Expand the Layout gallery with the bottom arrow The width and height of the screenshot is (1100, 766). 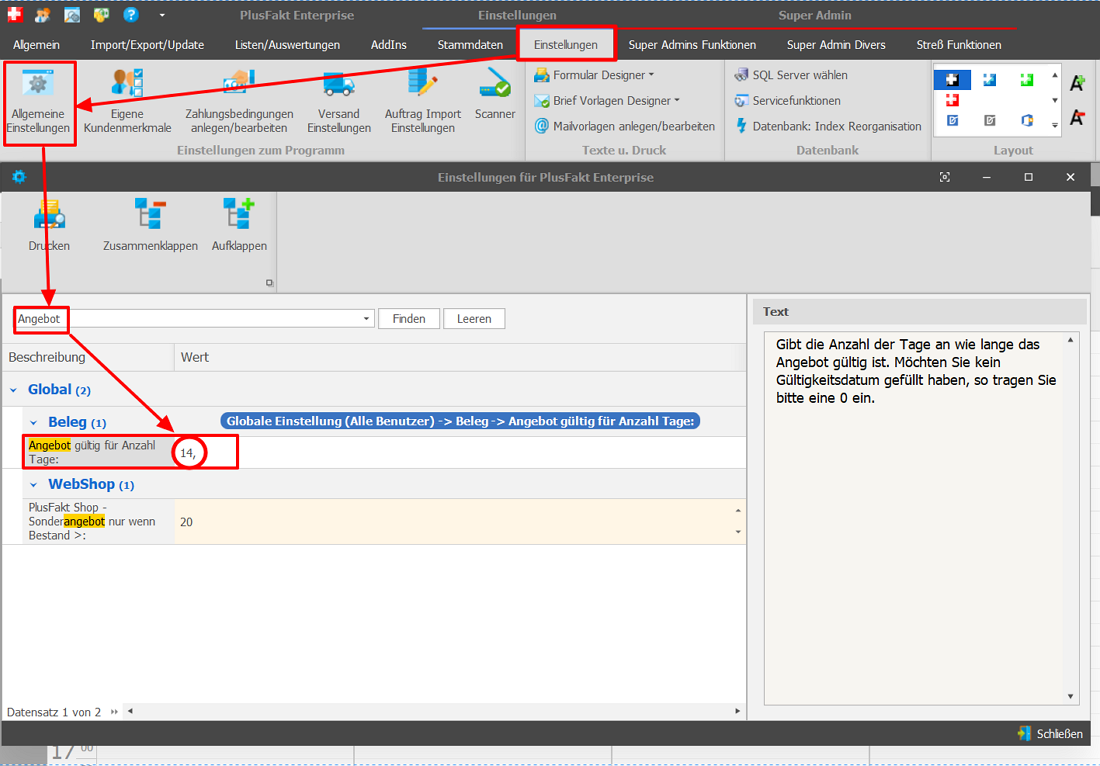click(x=1054, y=125)
